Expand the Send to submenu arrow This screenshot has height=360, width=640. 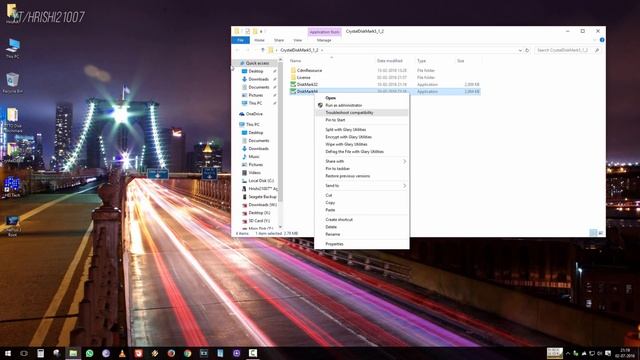[404, 186]
